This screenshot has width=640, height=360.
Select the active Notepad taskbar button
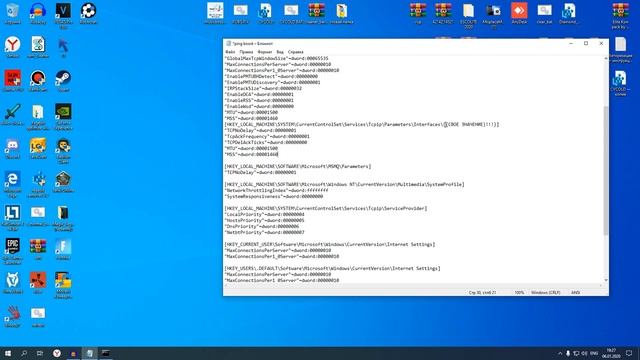coord(89,353)
